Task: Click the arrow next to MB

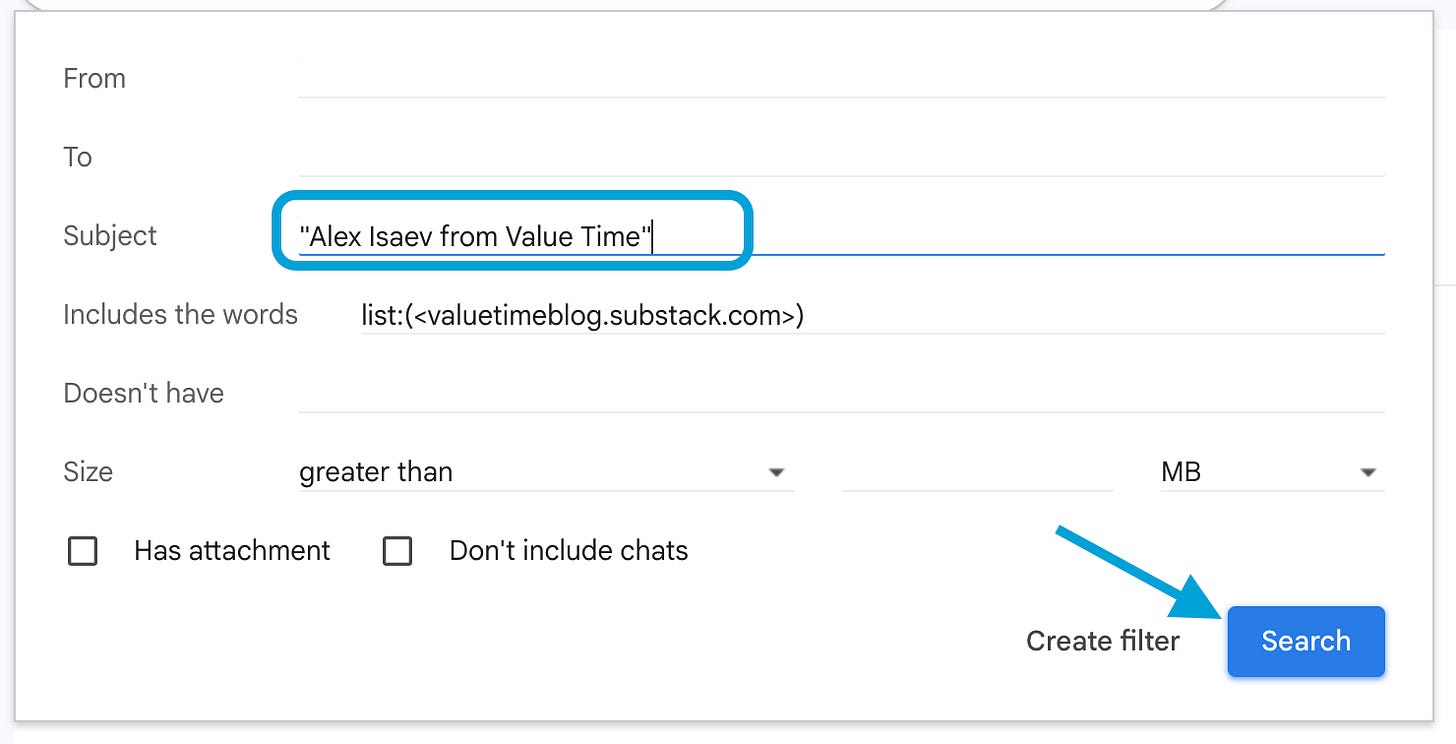Action: click(x=1368, y=472)
